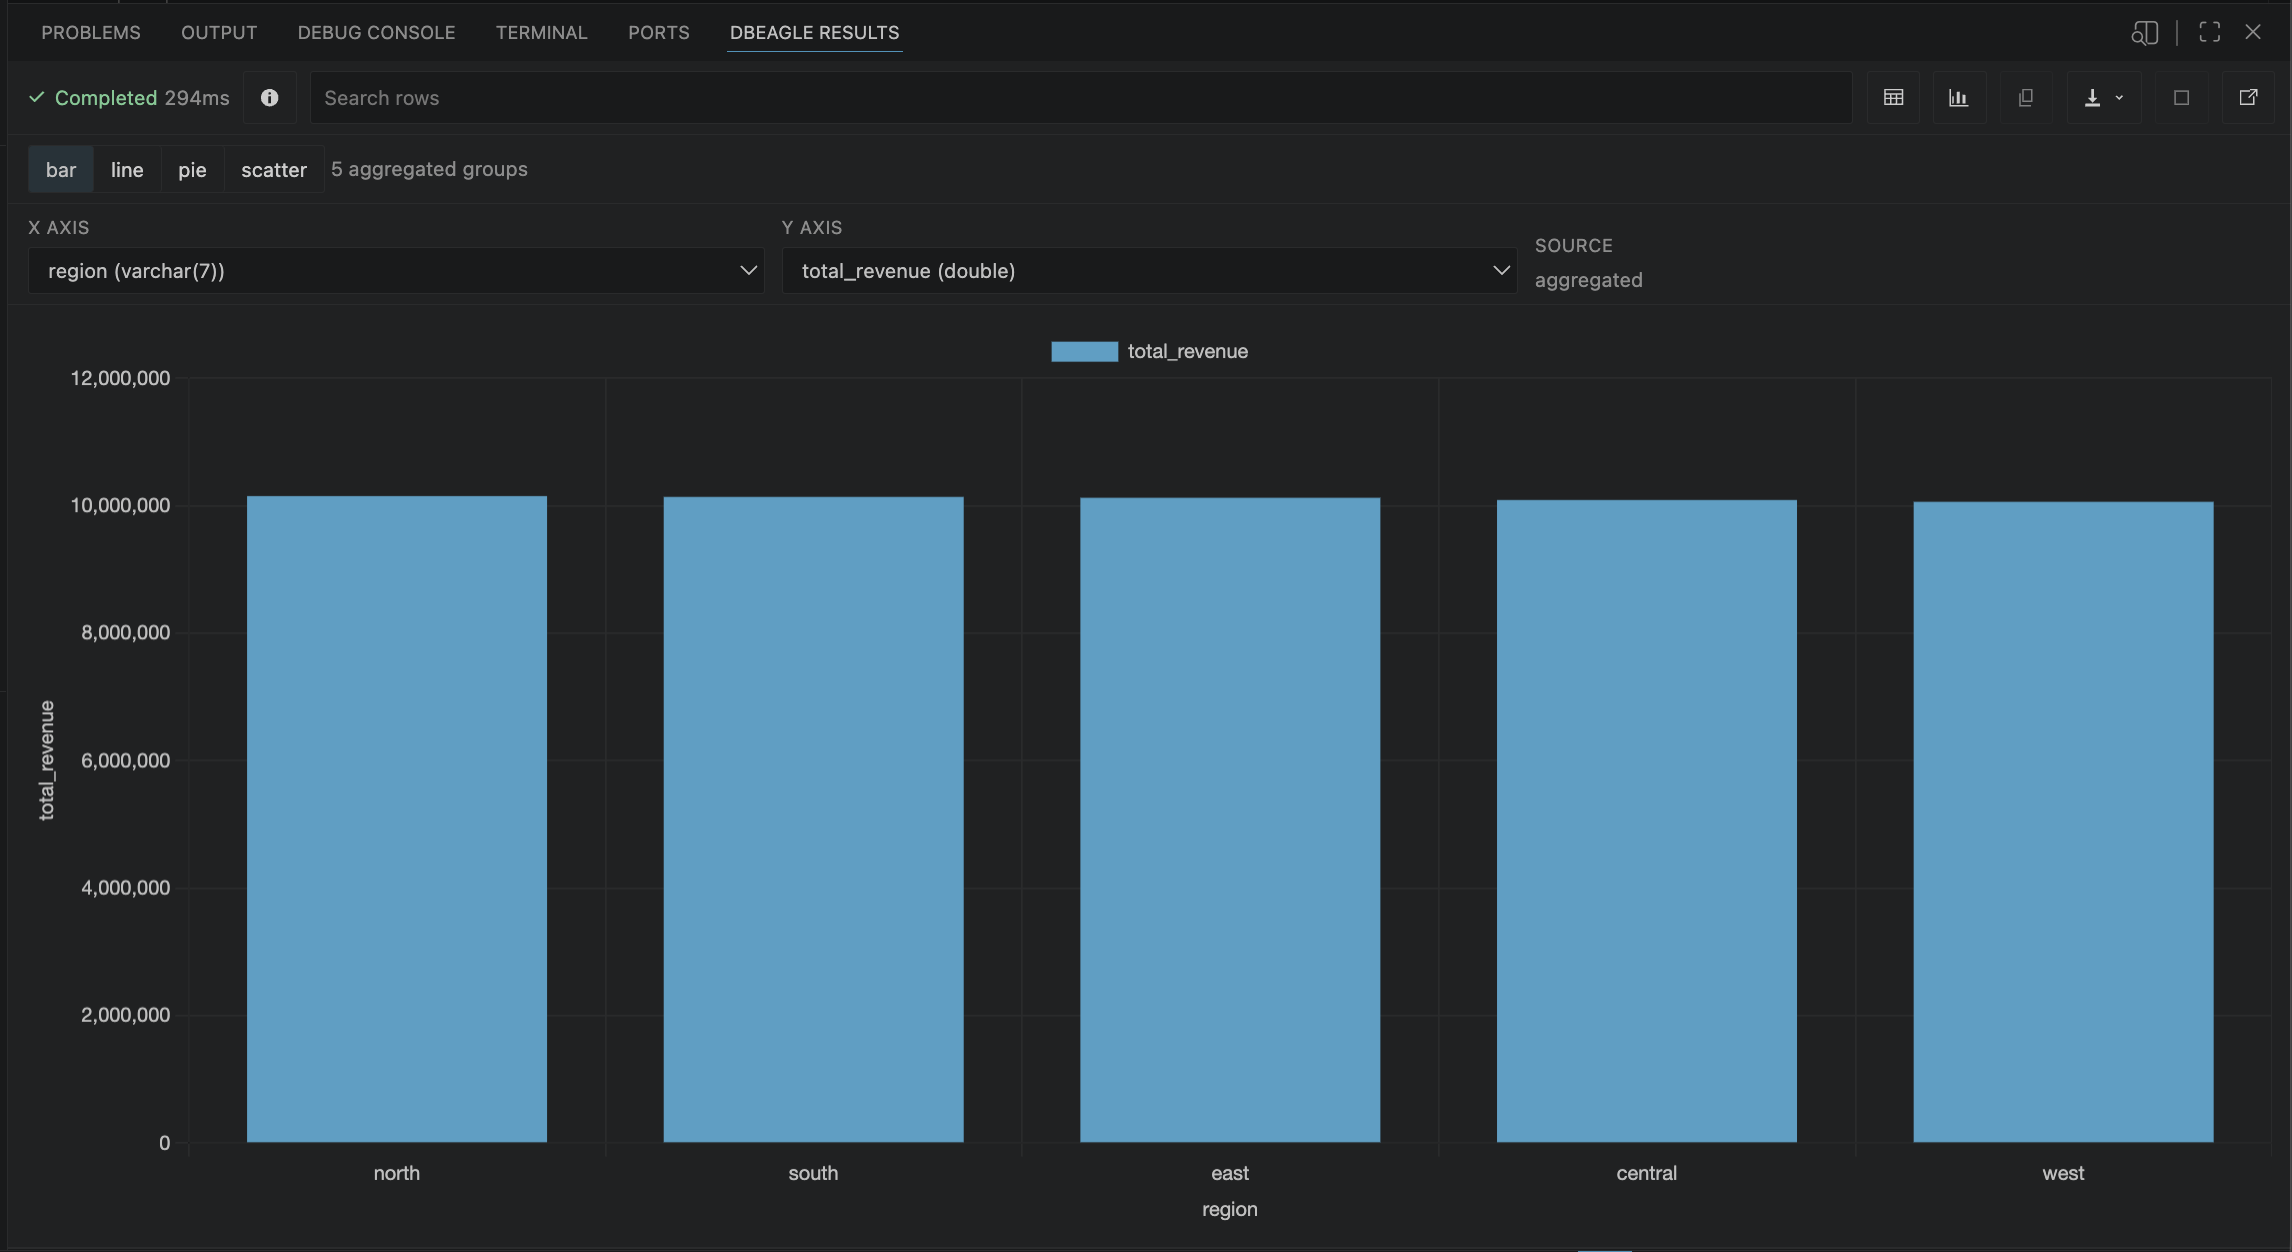Select the scatter chart type
2292x1252 pixels.
[273, 169]
